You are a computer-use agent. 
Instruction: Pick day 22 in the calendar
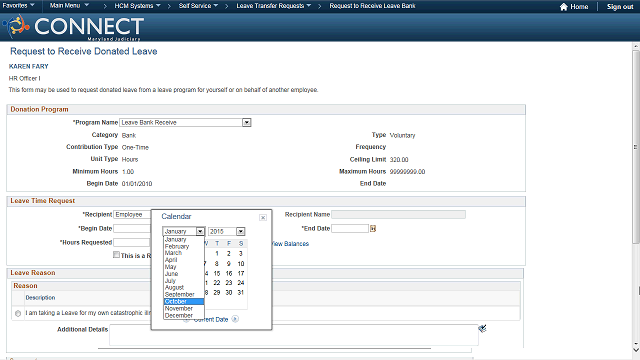217,283
